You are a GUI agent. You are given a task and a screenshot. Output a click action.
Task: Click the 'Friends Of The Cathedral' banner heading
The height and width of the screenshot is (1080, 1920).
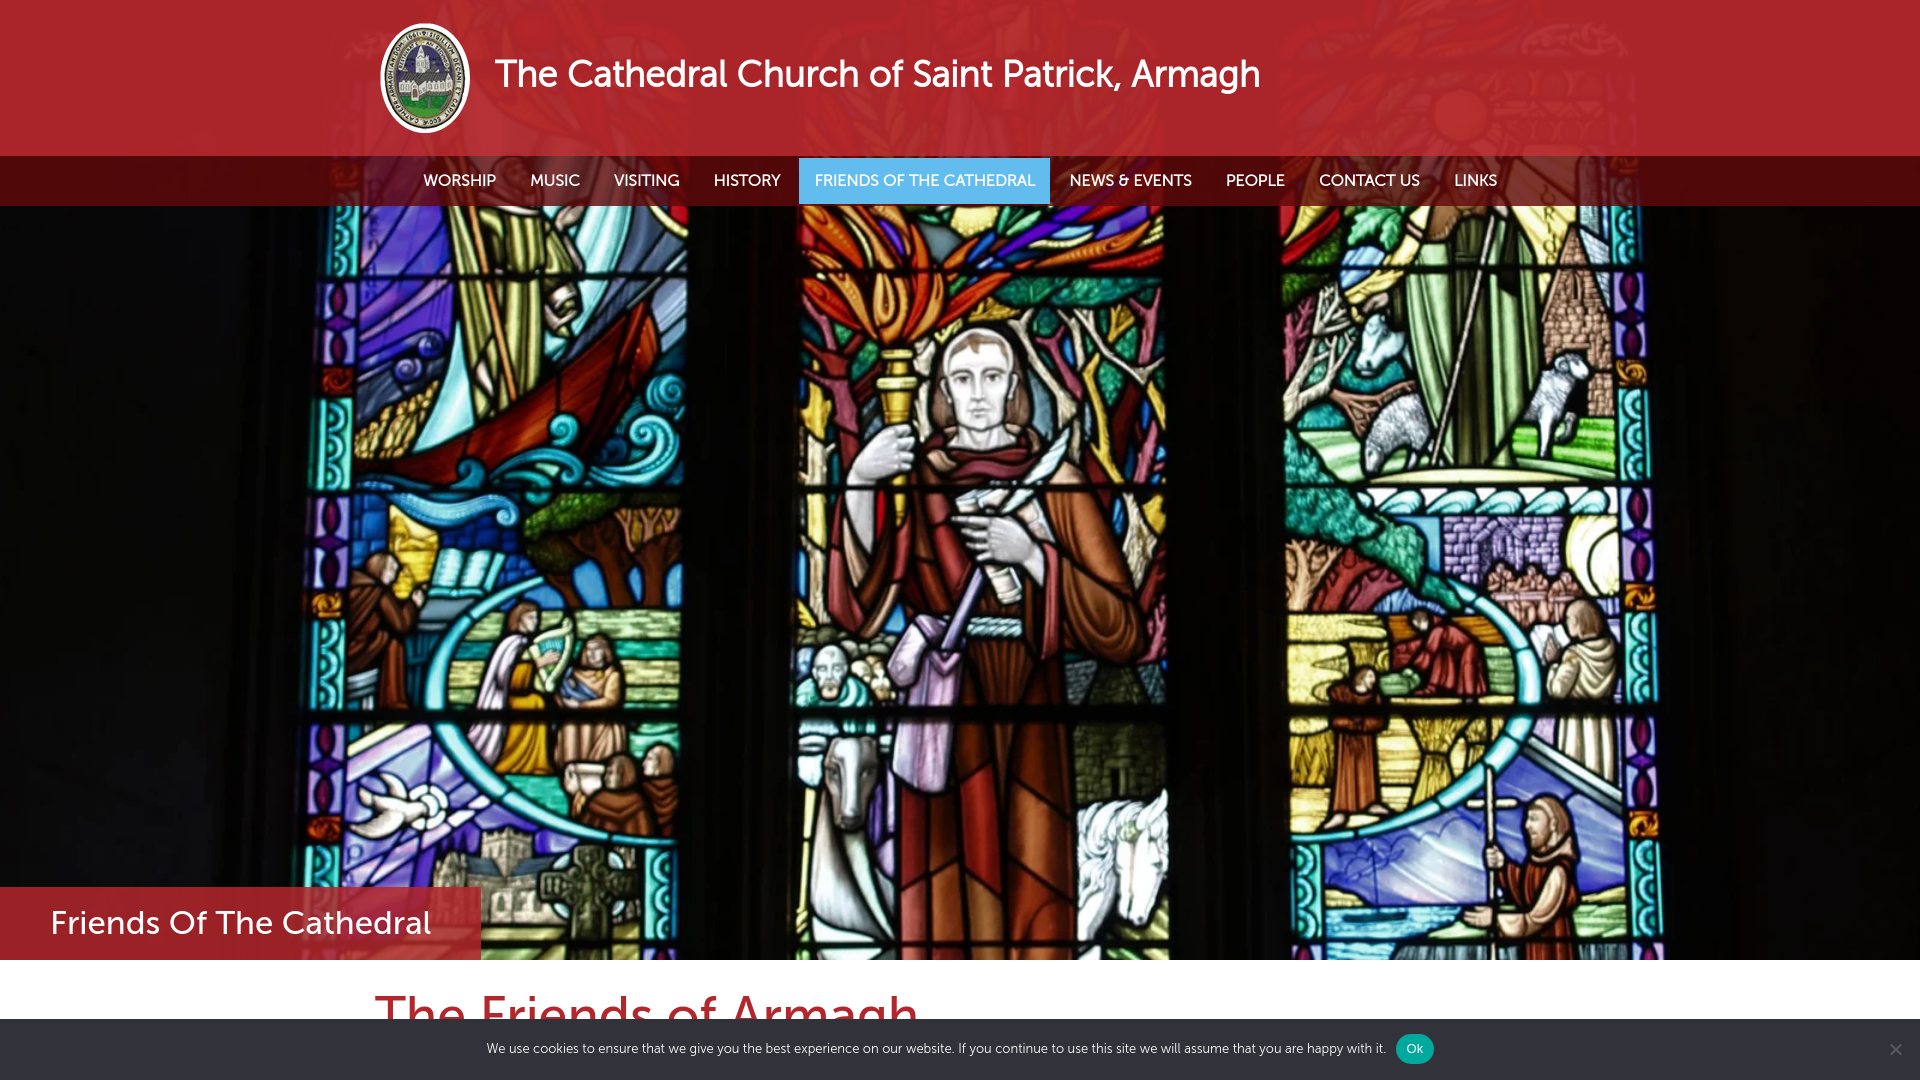240,923
